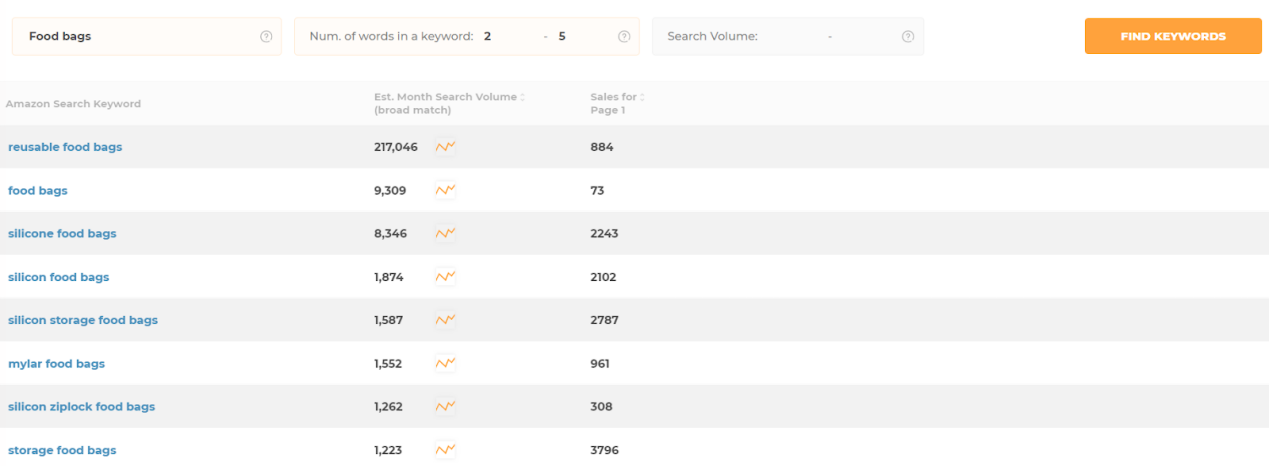Open trend chart for reusable food bags
Image resolution: width=1269 pixels, height=466 pixels.
(445, 147)
